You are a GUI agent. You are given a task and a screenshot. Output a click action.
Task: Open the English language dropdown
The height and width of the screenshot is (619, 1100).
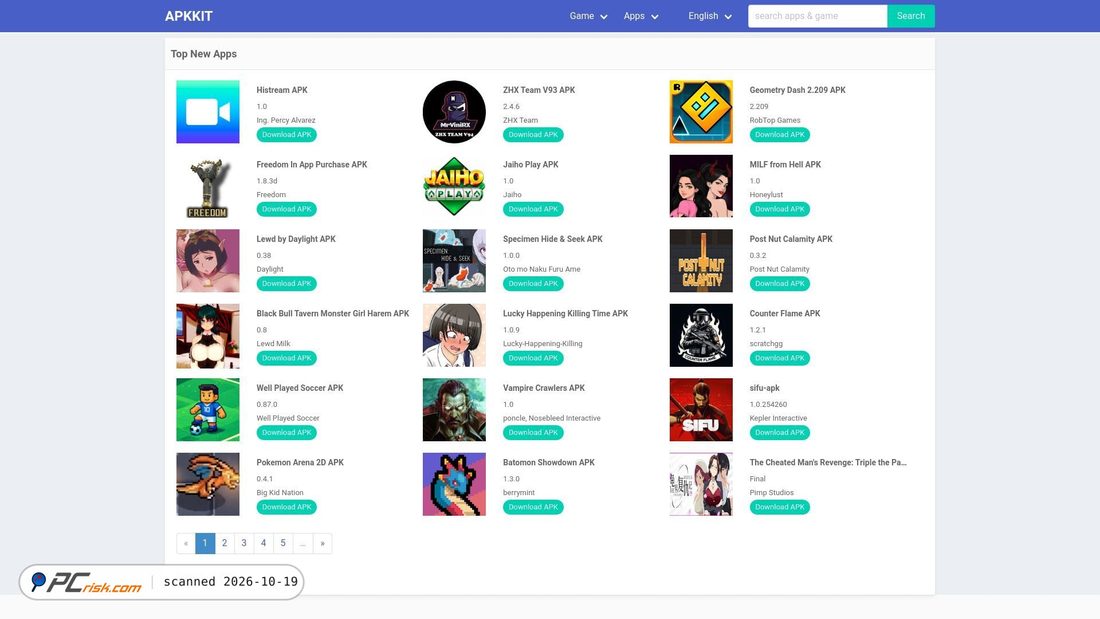click(x=709, y=16)
